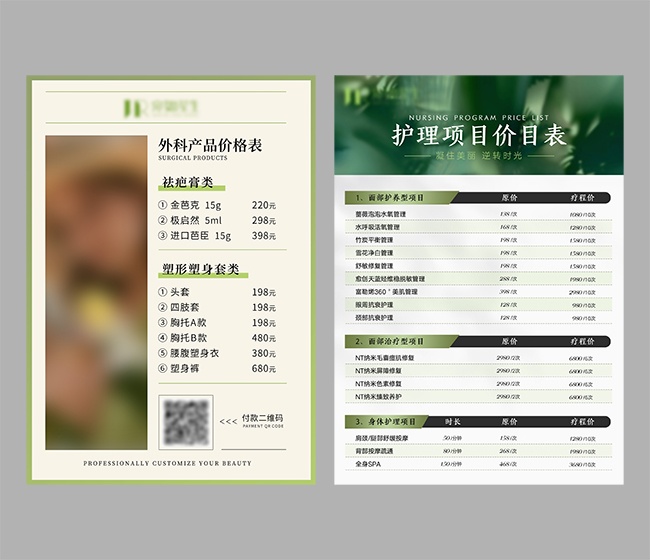This screenshot has height=560, width=650.
Task: Click the 680元 price for 塑身裤
Action: pyautogui.click(x=264, y=369)
